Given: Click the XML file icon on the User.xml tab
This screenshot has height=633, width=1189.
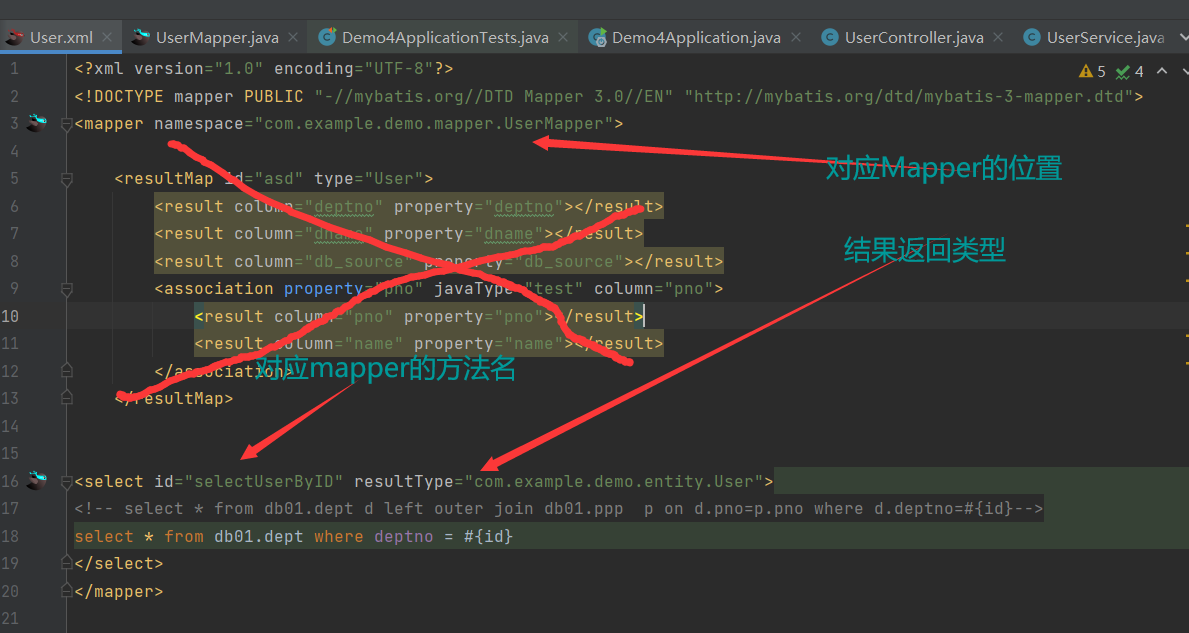Looking at the screenshot, I should coord(14,36).
